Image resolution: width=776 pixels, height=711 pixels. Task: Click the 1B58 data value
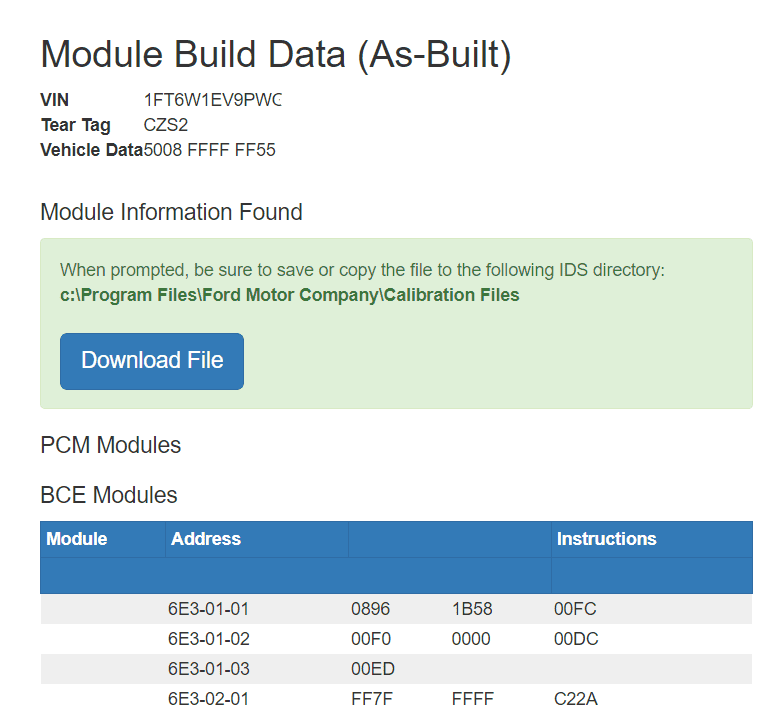pyautogui.click(x=472, y=609)
